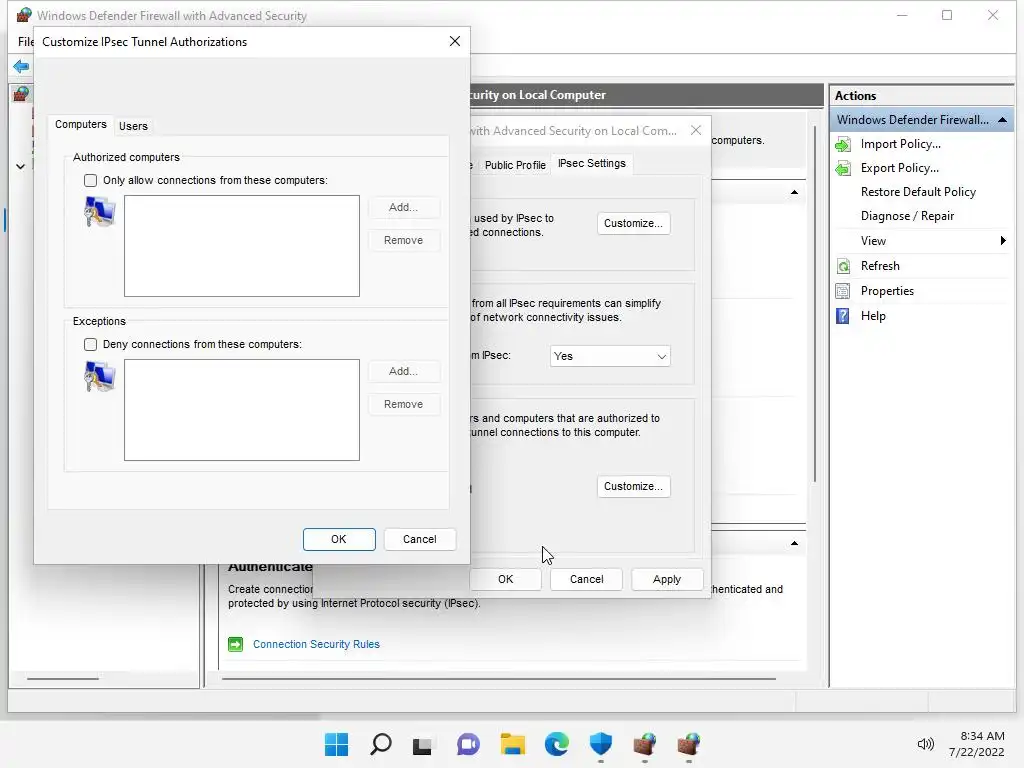Click the Import Policy icon
This screenshot has height=768, width=1024.
pyautogui.click(x=843, y=144)
